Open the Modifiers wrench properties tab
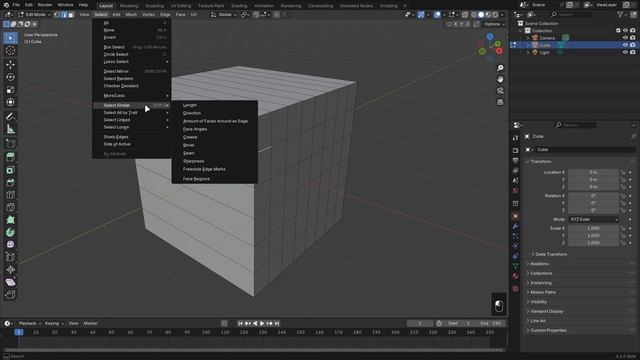The image size is (640, 360). (516, 226)
